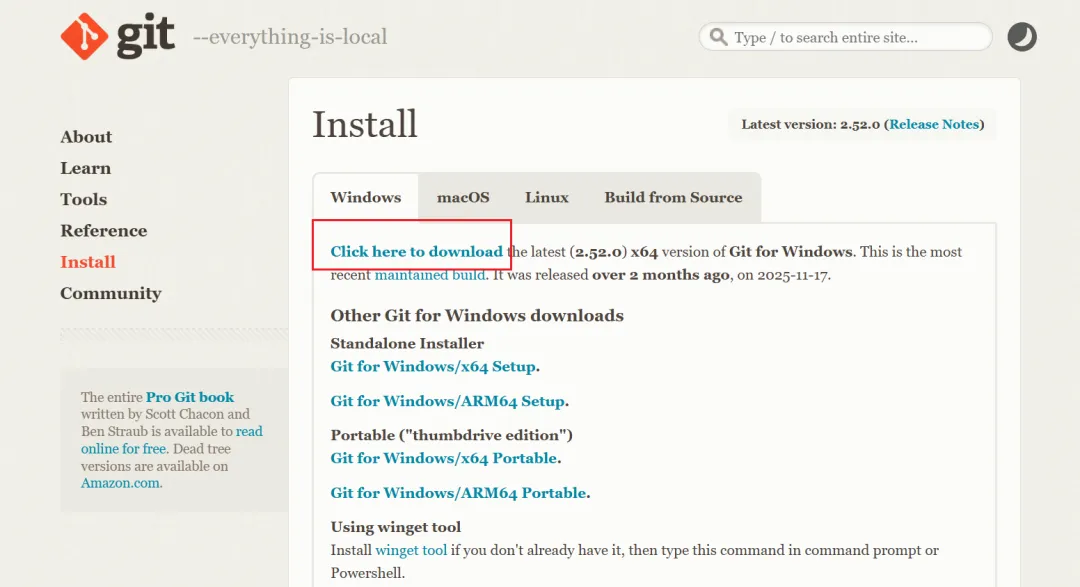Switch to the Linux tab

(547, 198)
